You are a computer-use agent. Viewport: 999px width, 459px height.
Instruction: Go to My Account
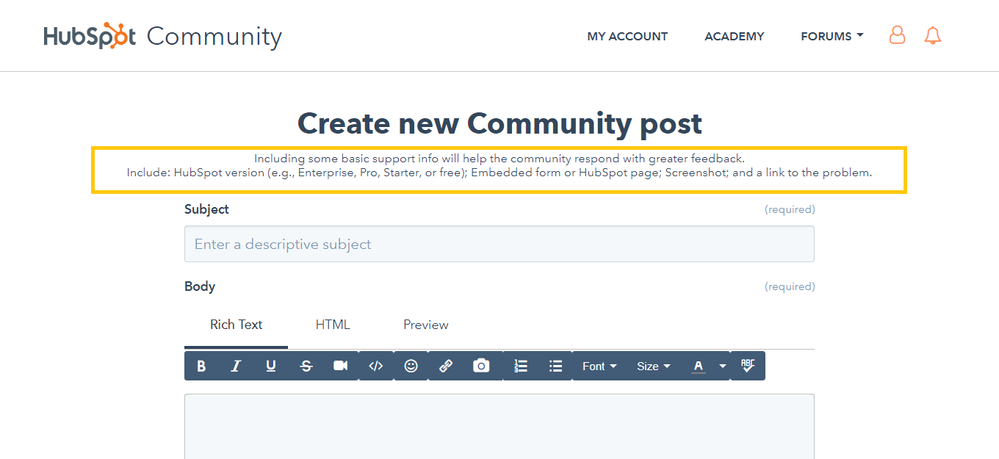pos(627,36)
